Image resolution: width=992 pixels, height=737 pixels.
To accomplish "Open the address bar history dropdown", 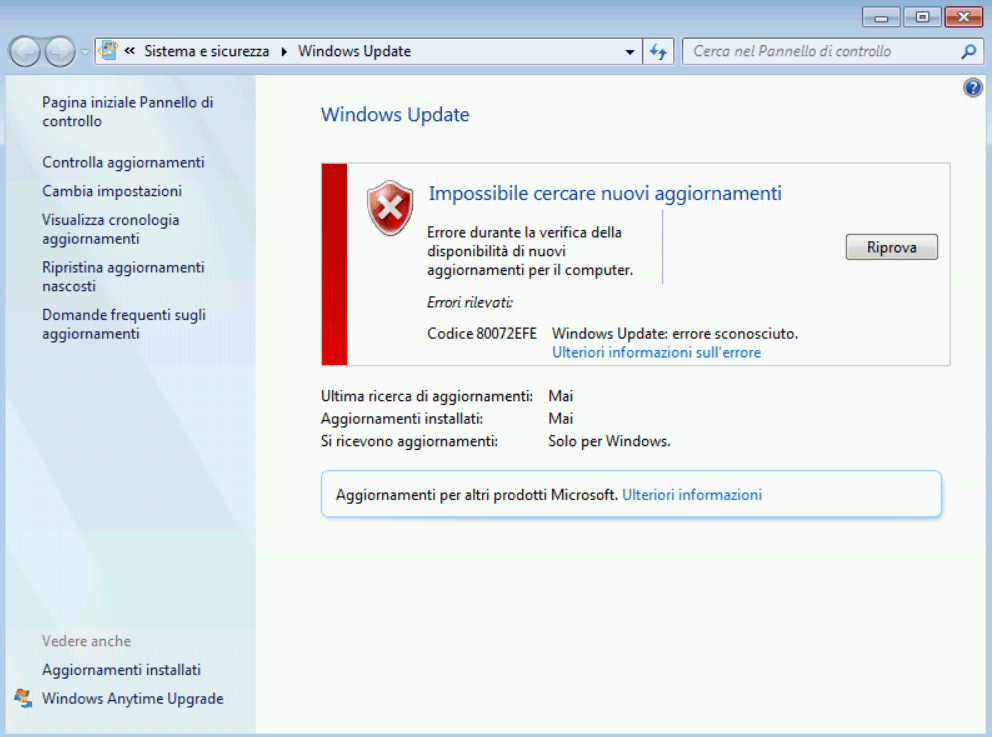I will 629,52.
